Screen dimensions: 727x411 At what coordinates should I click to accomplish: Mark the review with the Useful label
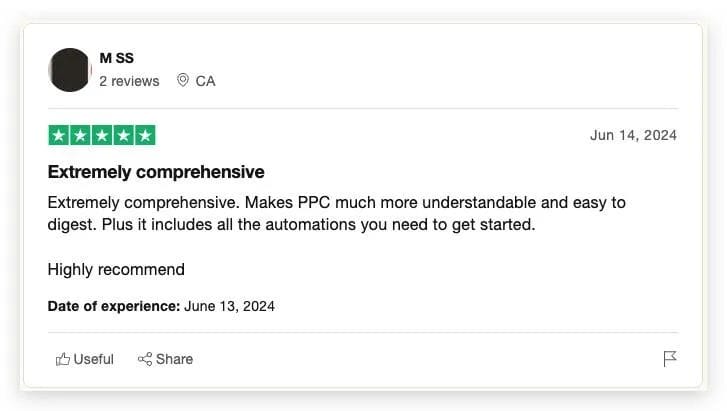tap(94, 359)
